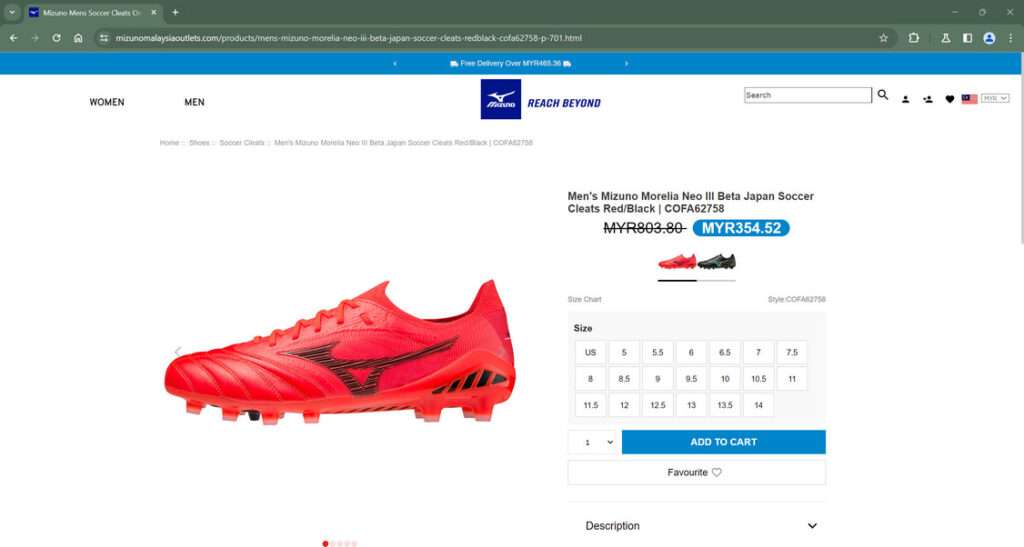Show next product image arrow
The height and width of the screenshot is (547, 1024).
[501, 352]
